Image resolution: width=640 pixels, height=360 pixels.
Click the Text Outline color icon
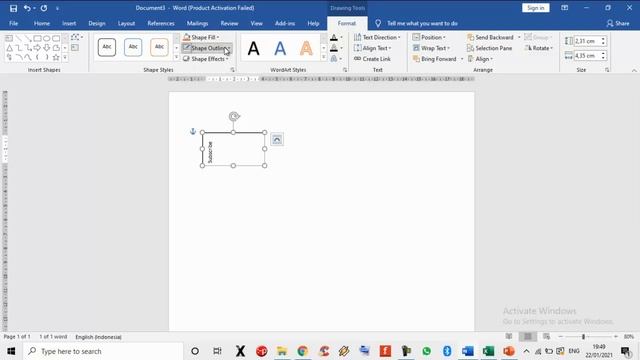[334, 48]
